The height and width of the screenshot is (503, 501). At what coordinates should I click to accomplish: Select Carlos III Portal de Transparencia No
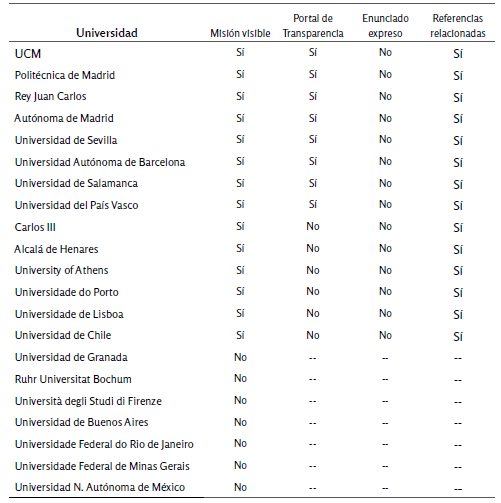pyautogui.click(x=313, y=227)
